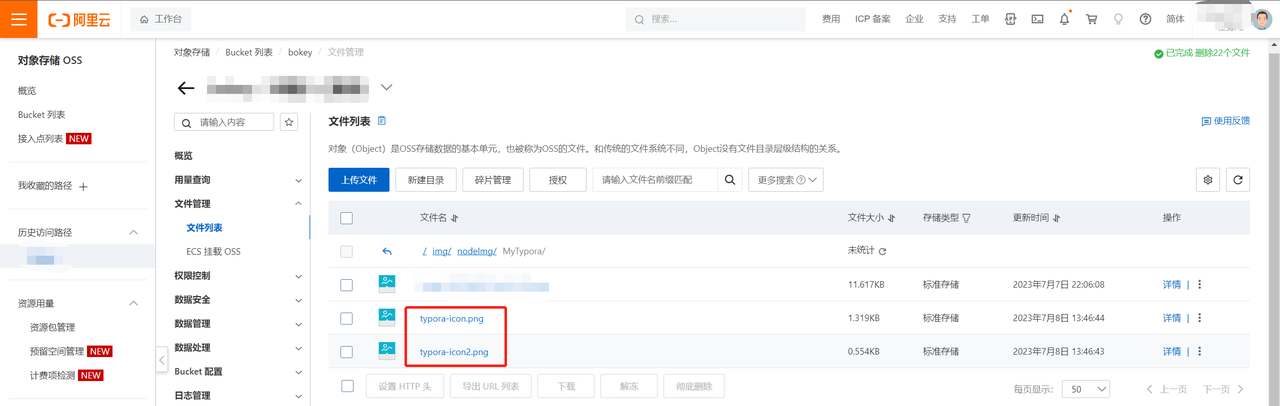Viewport: 1280px width, 406px height.
Task: Open the hamburger main menu
Action: tap(19, 19)
